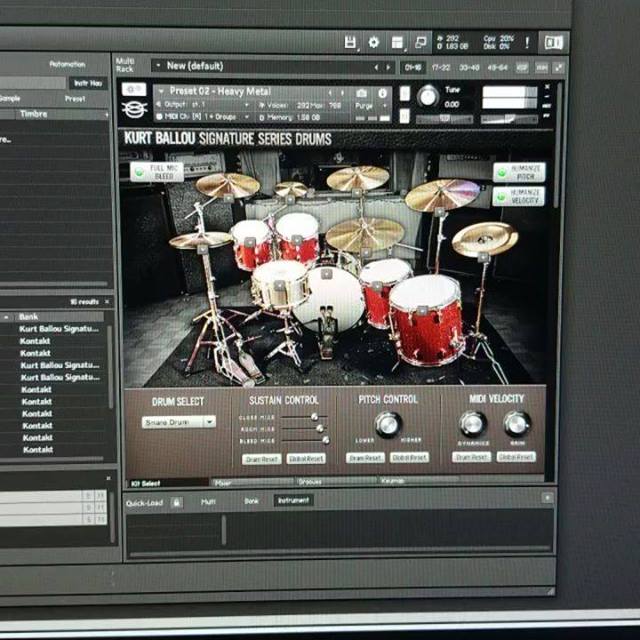This screenshot has height=640, width=640.
Task: Click Drum Reset under Pitch Control
Action: (365, 458)
